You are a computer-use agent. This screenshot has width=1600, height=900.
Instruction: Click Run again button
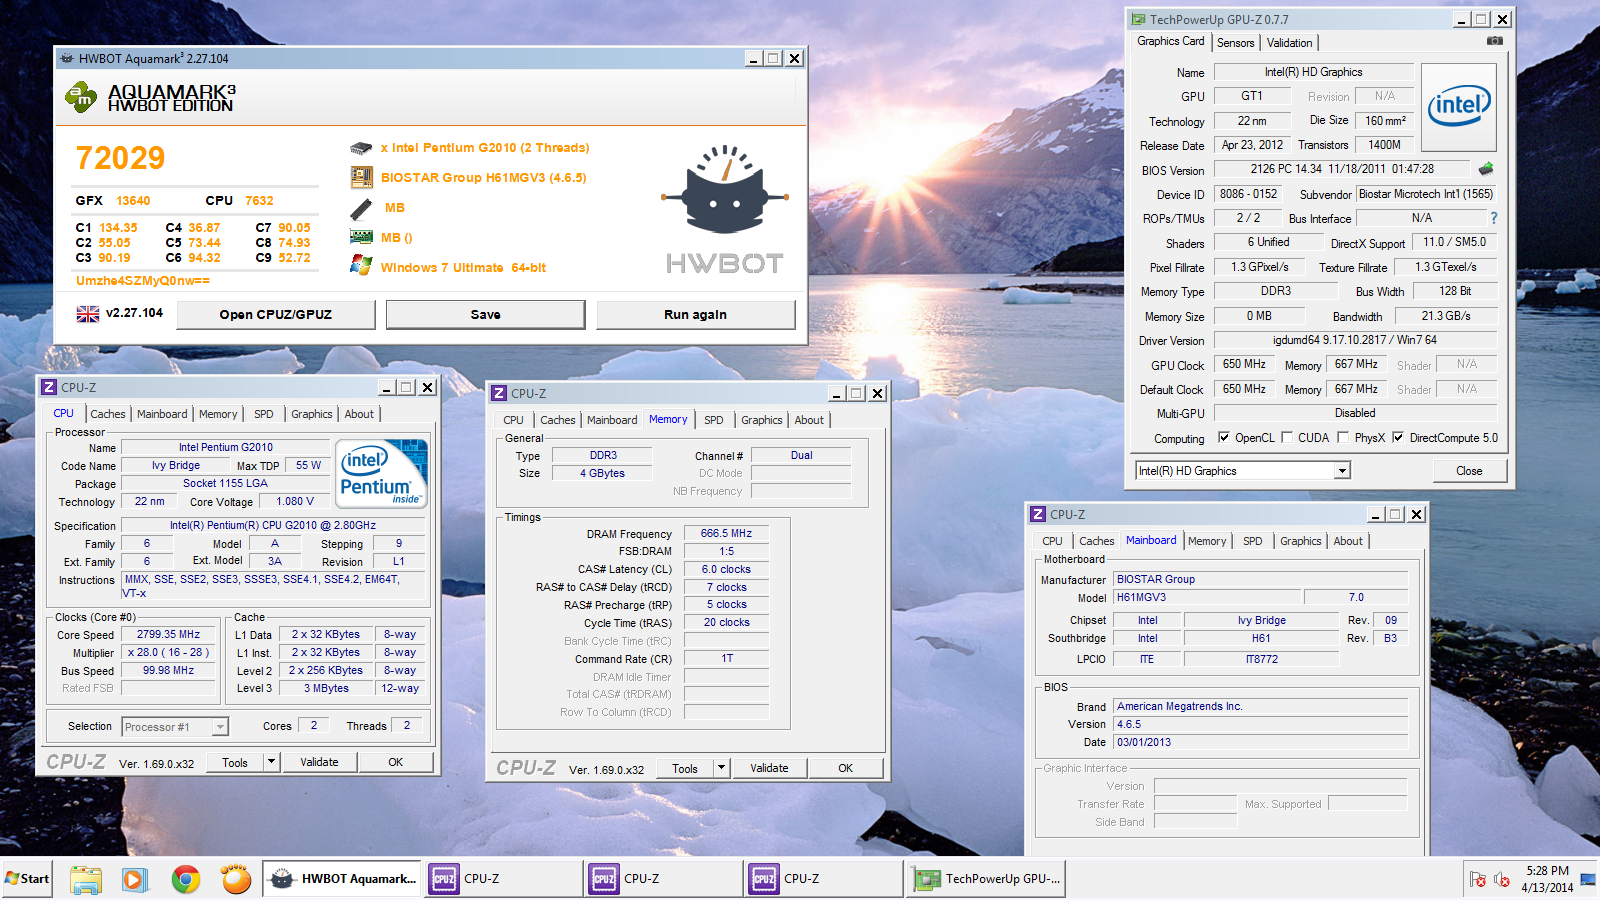[695, 314]
